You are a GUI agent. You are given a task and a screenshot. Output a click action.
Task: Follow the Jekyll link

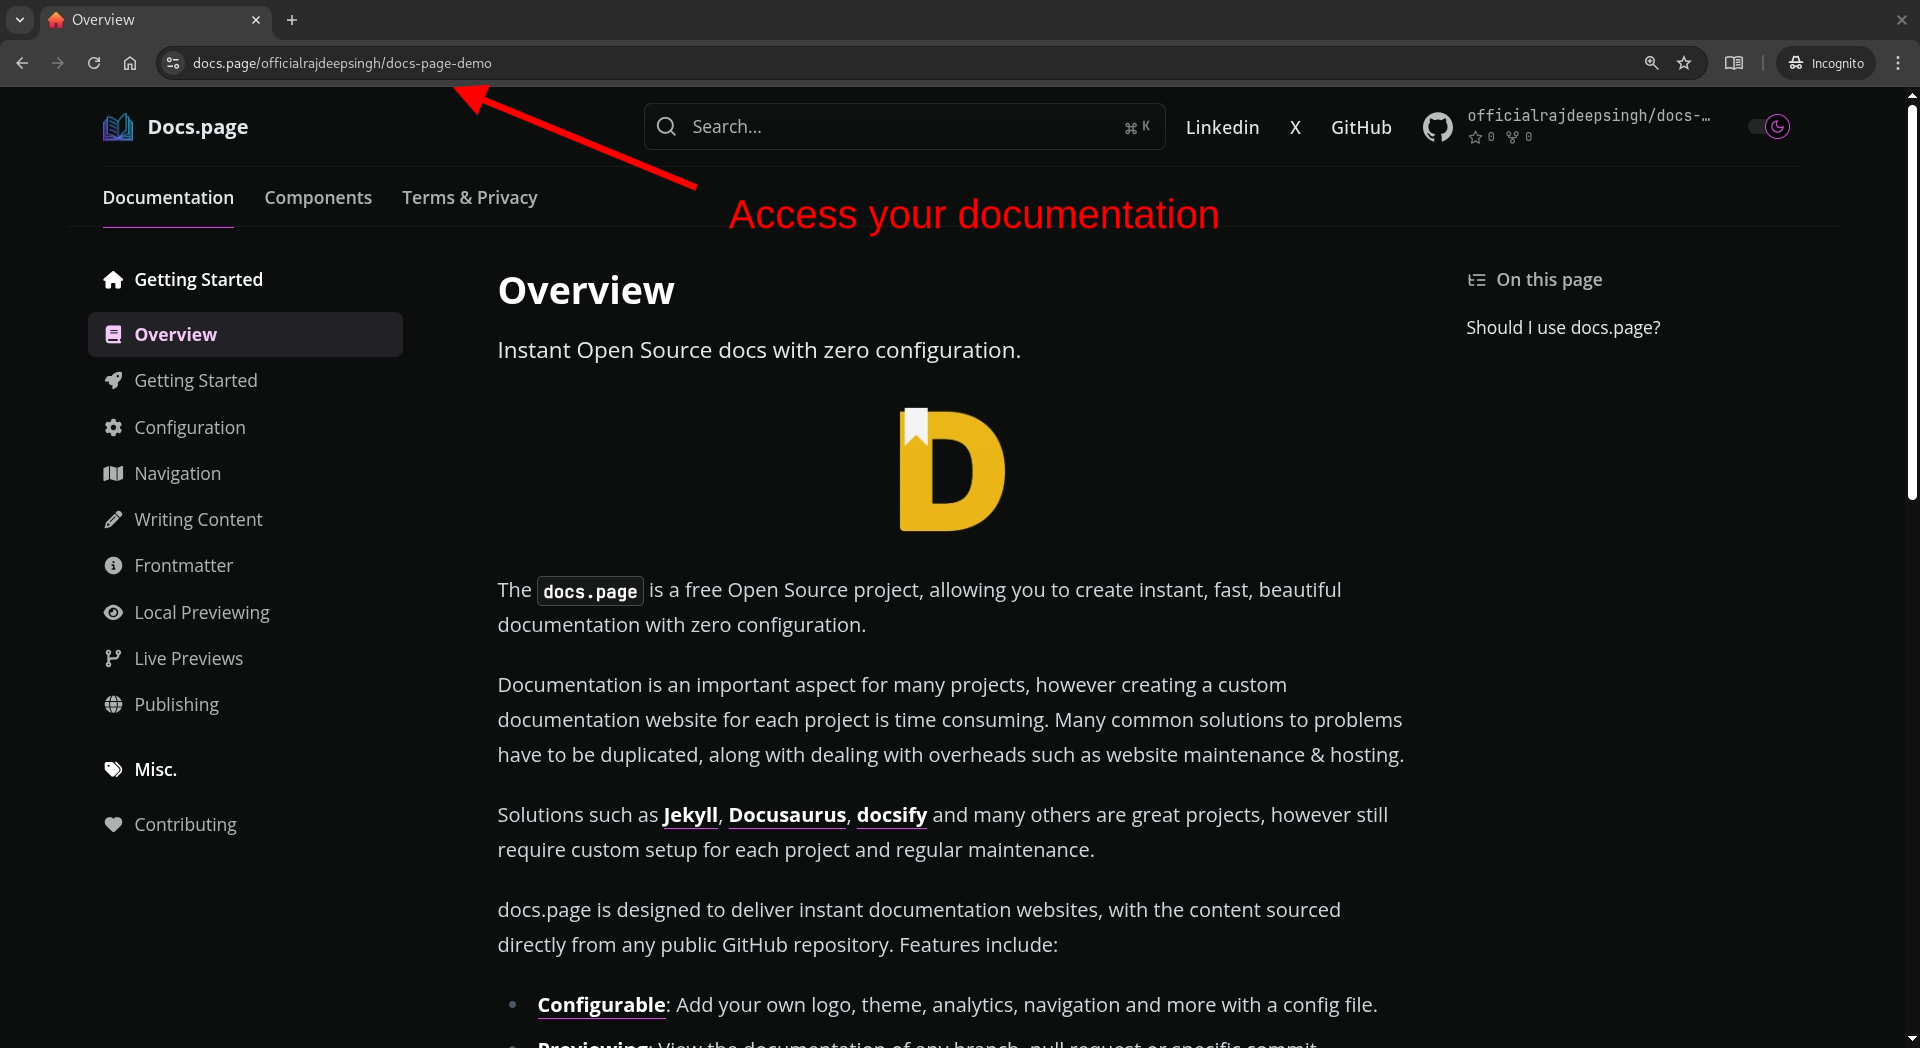point(690,815)
